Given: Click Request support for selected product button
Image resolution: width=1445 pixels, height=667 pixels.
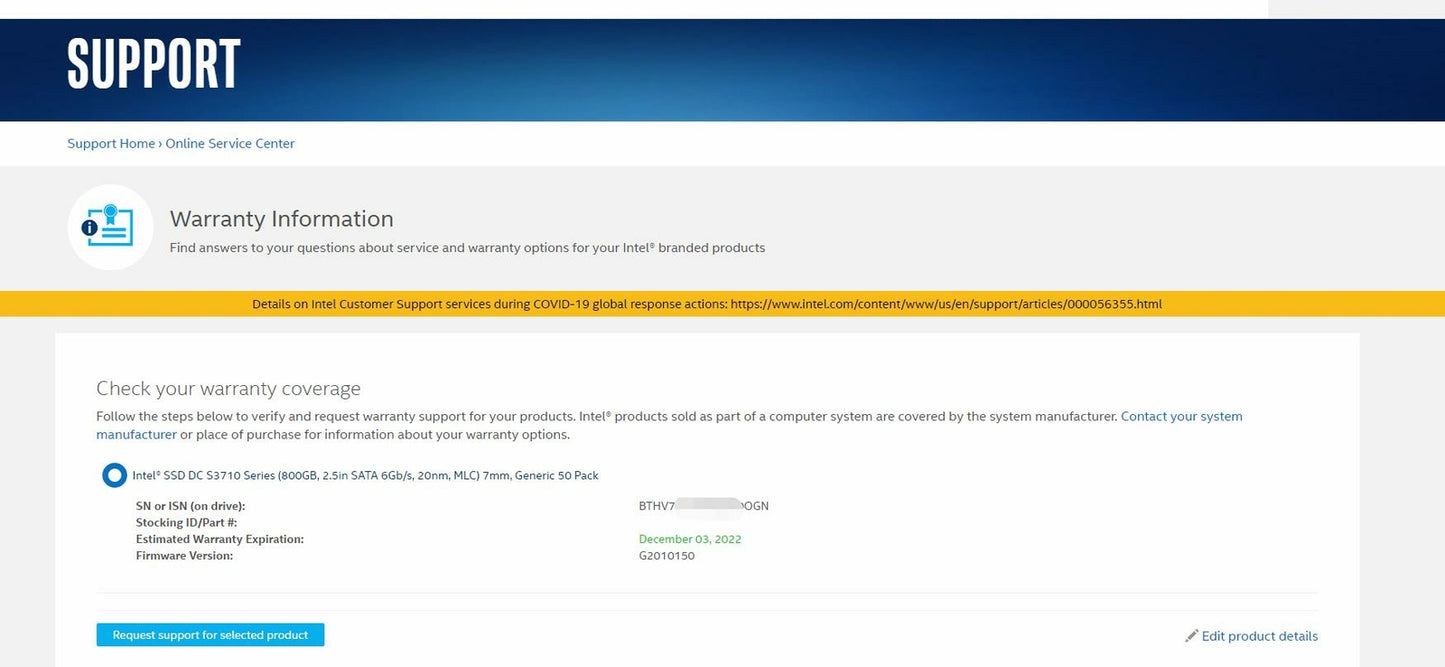Looking at the screenshot, I should click(210, 635).
